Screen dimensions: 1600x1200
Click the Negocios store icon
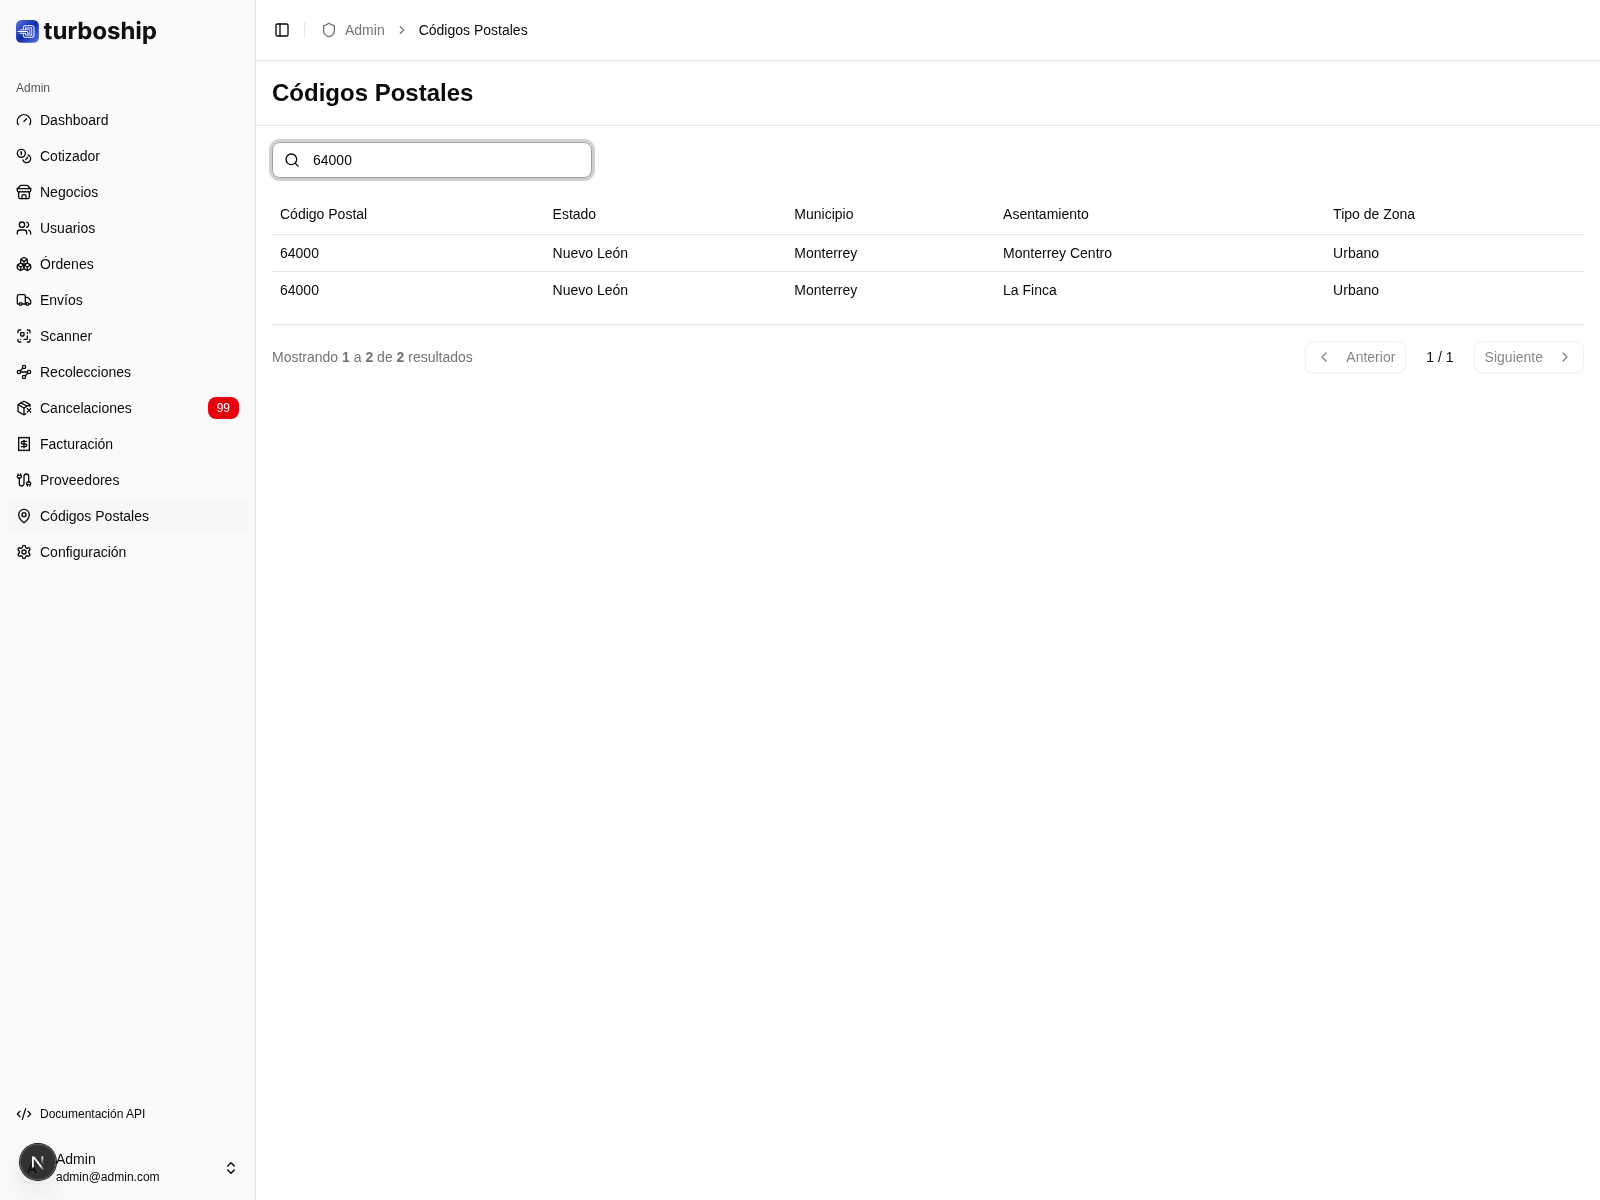click(24, 192)
